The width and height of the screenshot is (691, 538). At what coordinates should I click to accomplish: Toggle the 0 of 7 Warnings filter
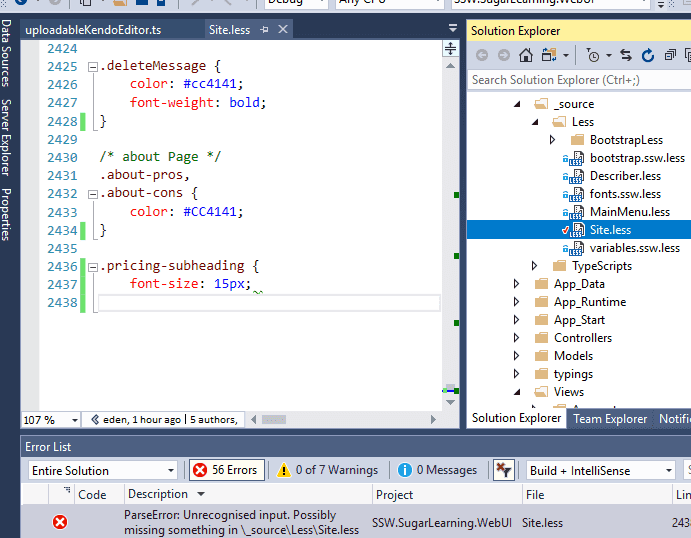pyautogui.click(x=327, y=470)
